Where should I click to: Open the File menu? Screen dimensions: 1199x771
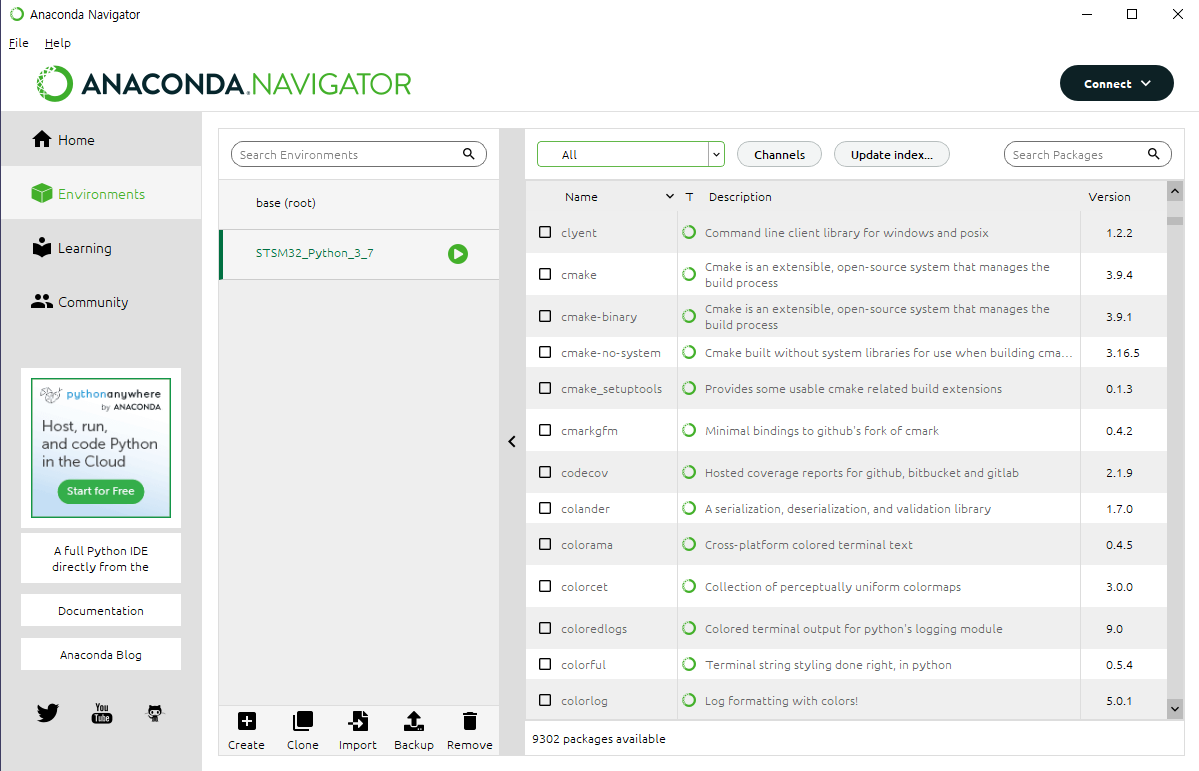coord(19,43)
